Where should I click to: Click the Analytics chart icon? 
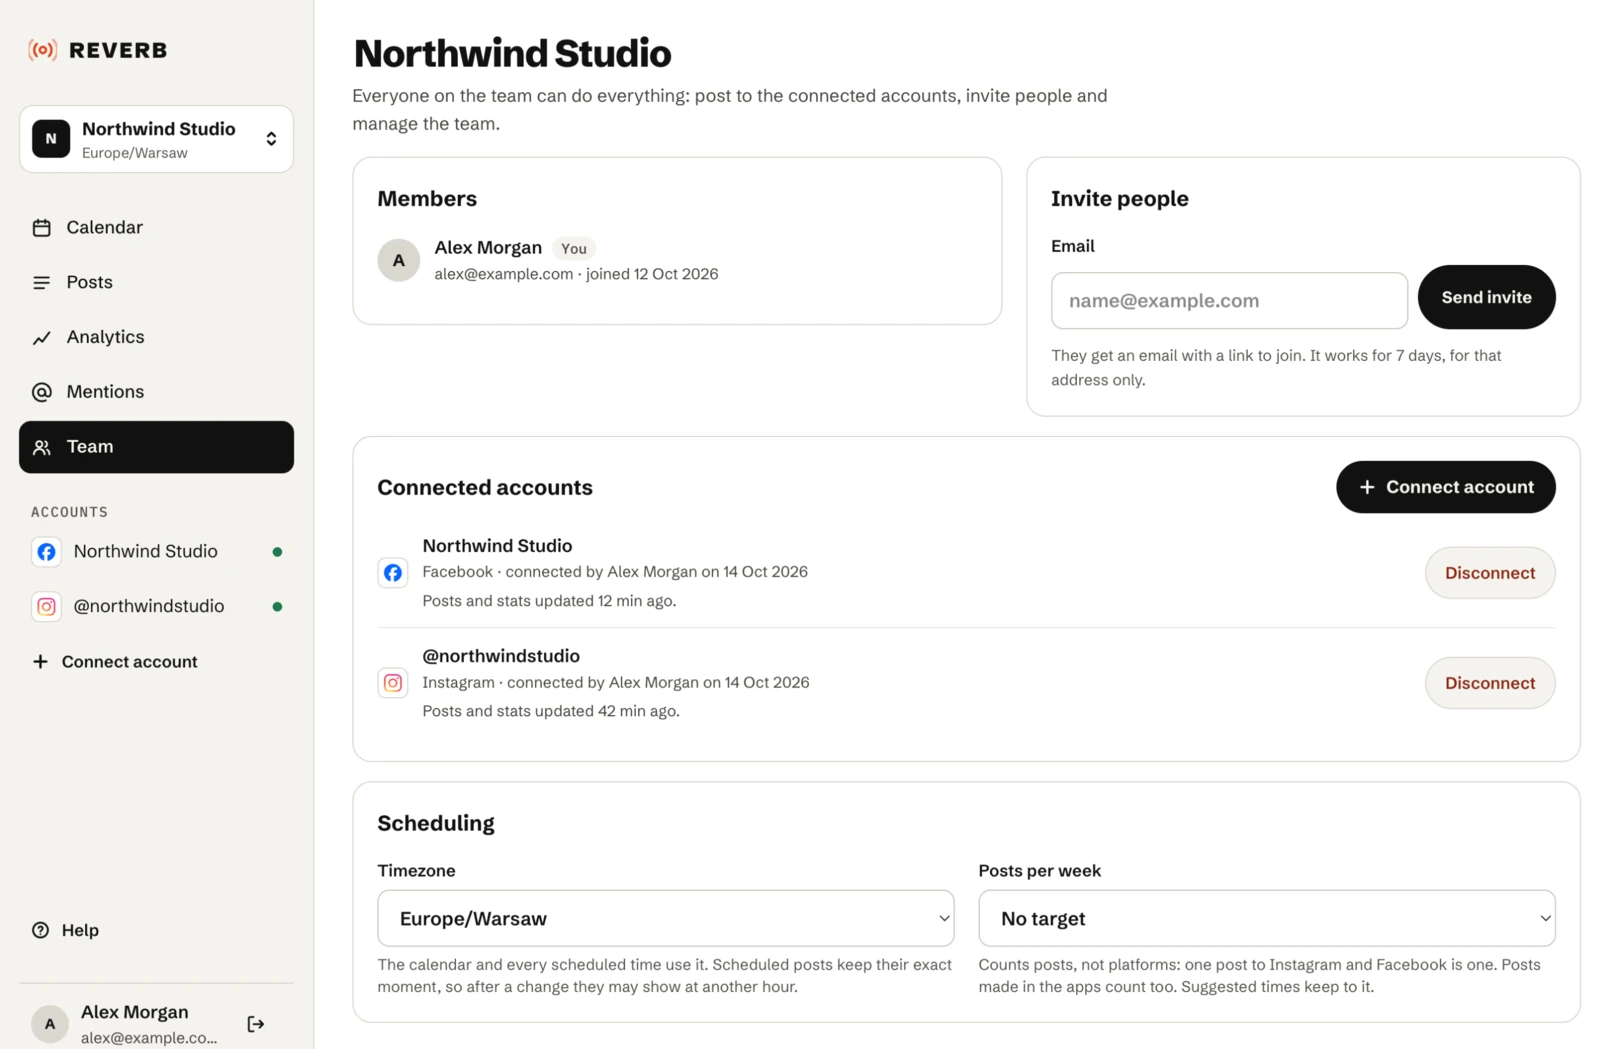click(x=41, y=338)
